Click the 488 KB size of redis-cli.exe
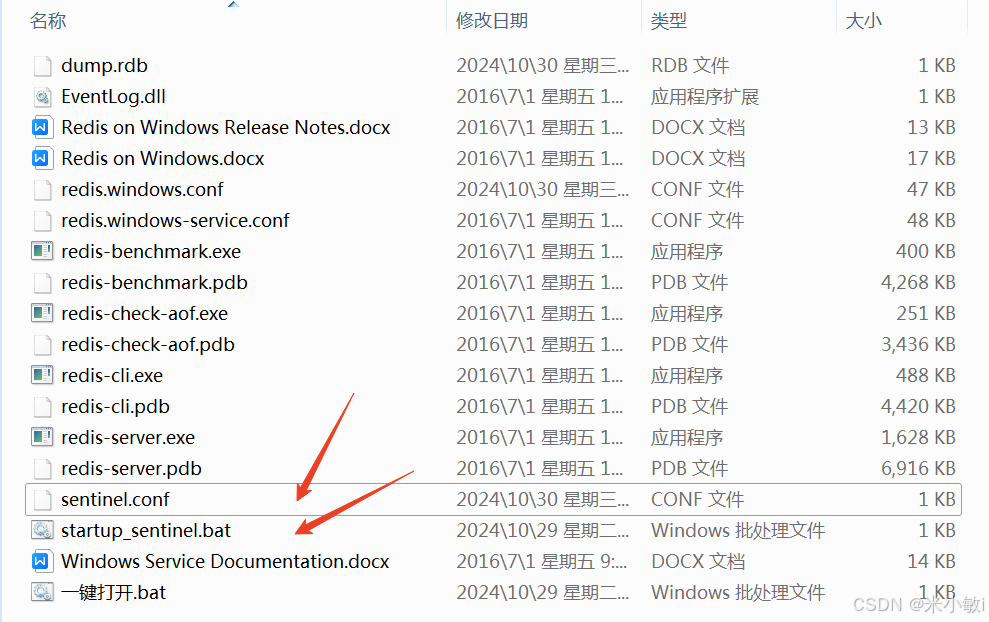 pyautogui.click(x=926, y=375)
